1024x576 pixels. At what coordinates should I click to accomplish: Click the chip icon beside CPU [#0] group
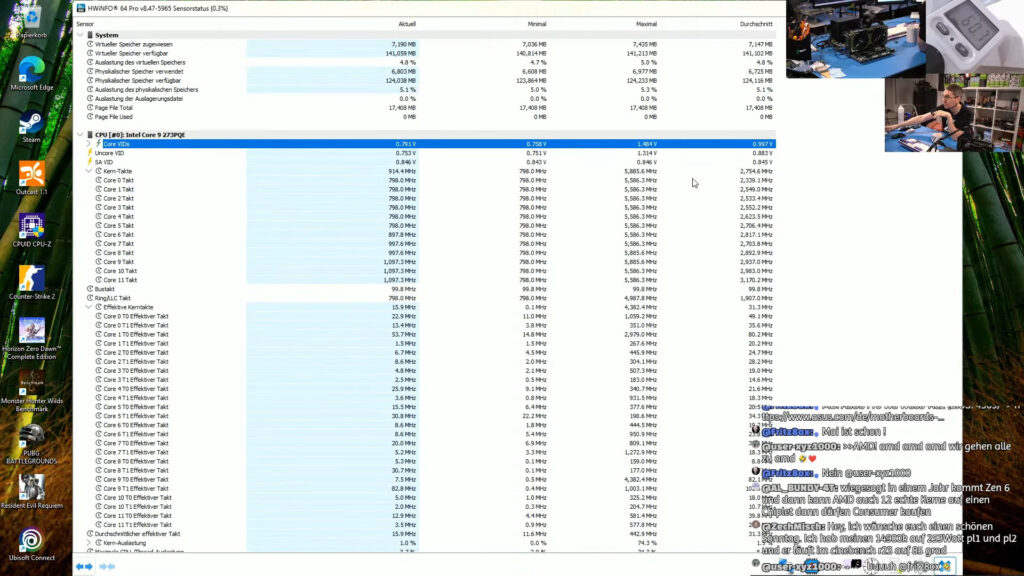pos(90,135)
